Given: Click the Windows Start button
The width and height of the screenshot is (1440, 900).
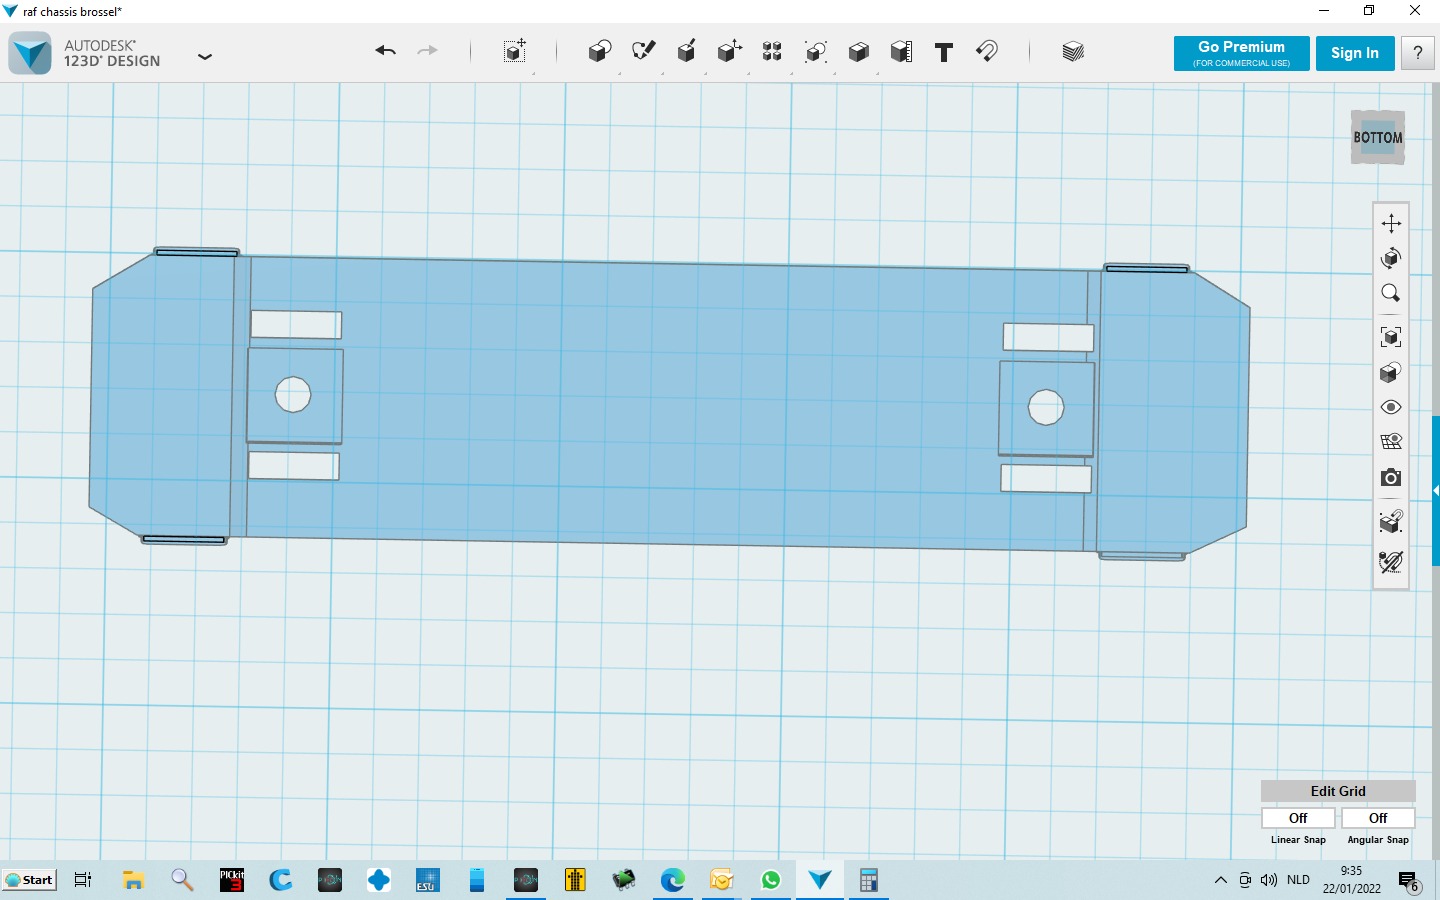Looking at the screenshot, I should tap(29, 880).
